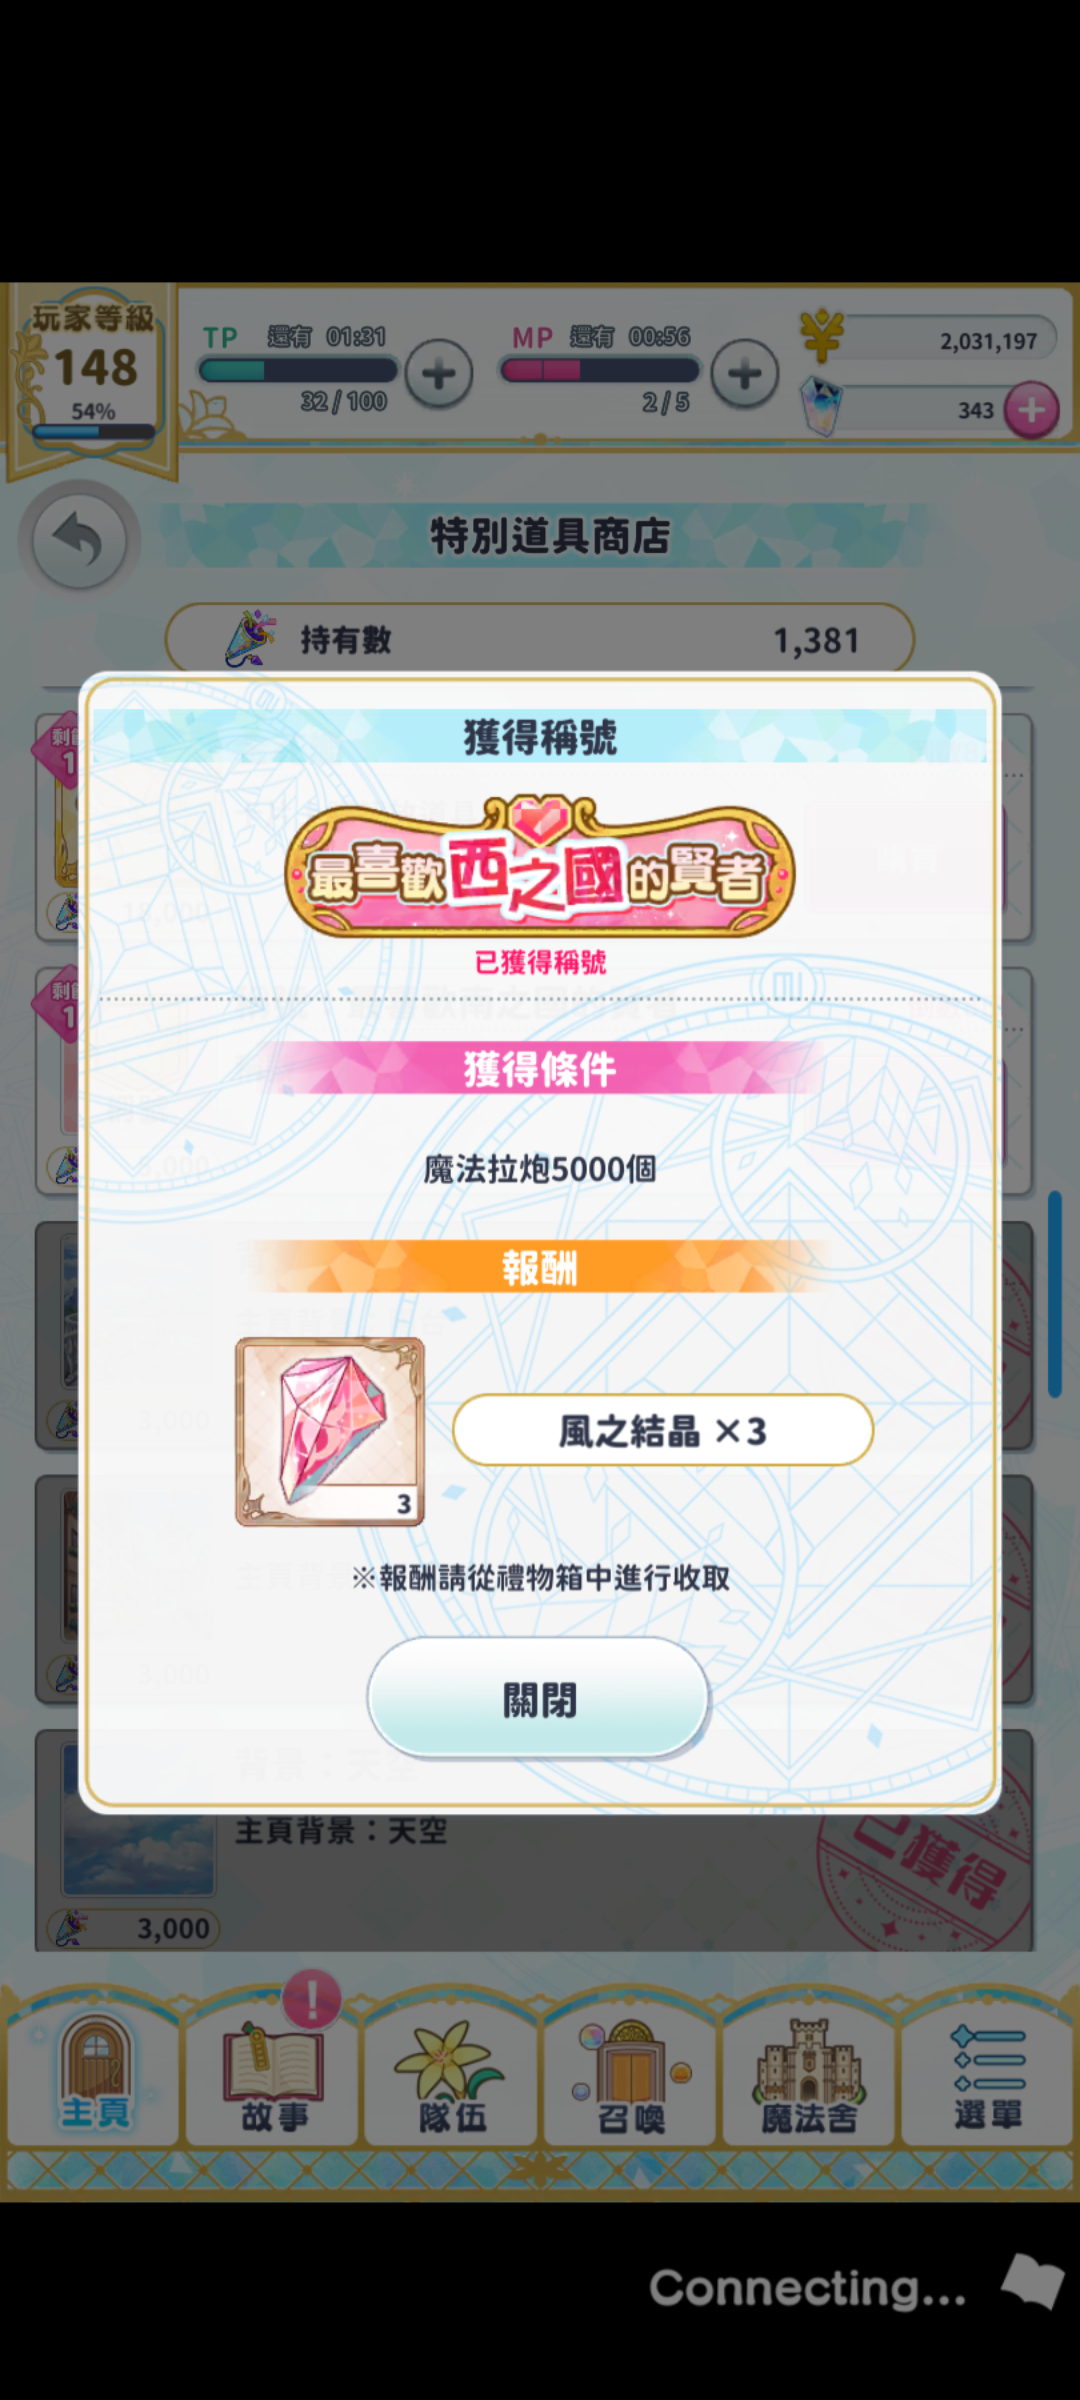Screen dimensions: 1080x2400
Task: Tap the 風之結晶 ×3 reward label
Action: point(663,1430)
